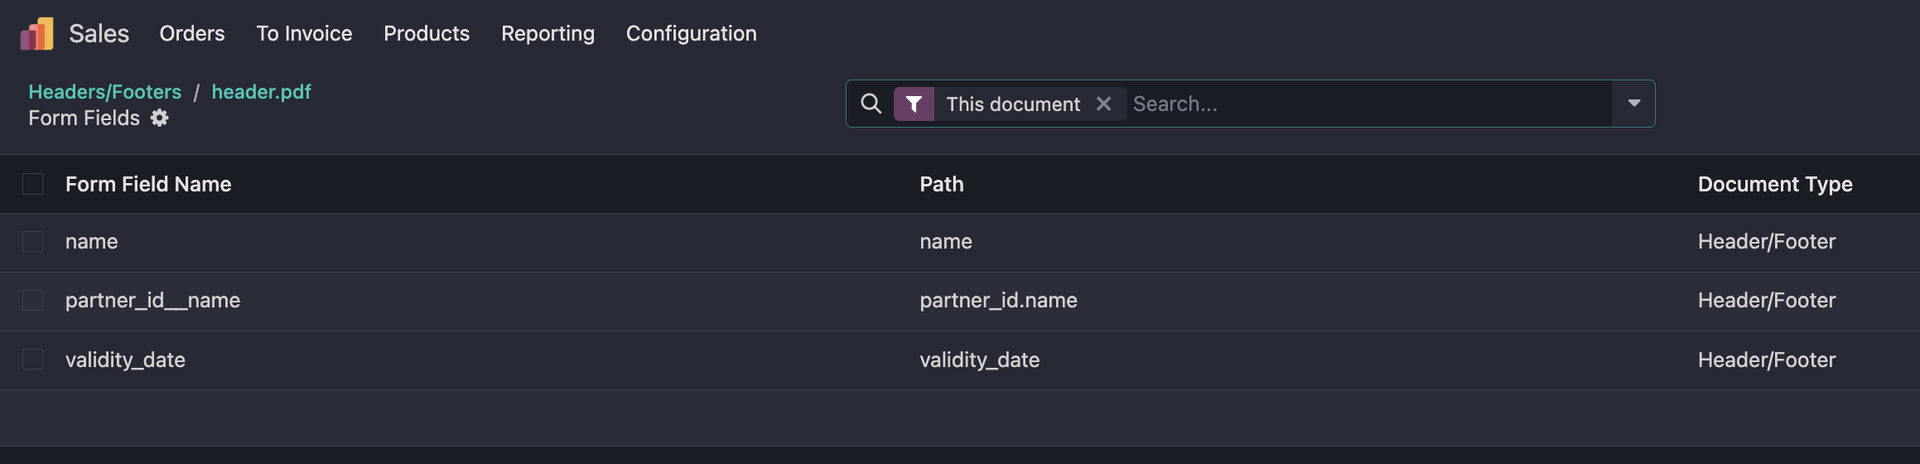Image resolution: width=1920 pixels, height=464 pixels.
Task: Open the Configuration menu
Action: (x=691, y=34)
